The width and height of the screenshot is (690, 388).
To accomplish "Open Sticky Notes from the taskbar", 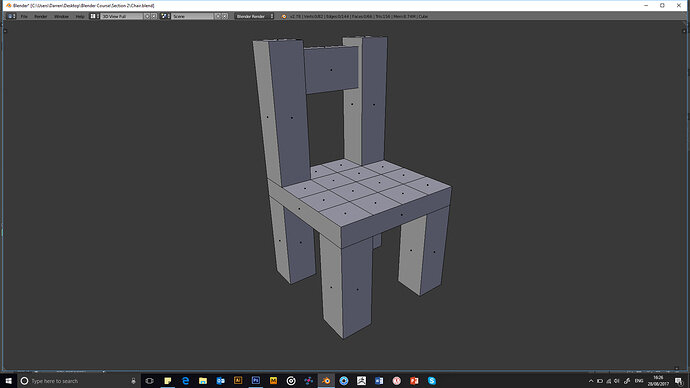I will pos(168,381).
